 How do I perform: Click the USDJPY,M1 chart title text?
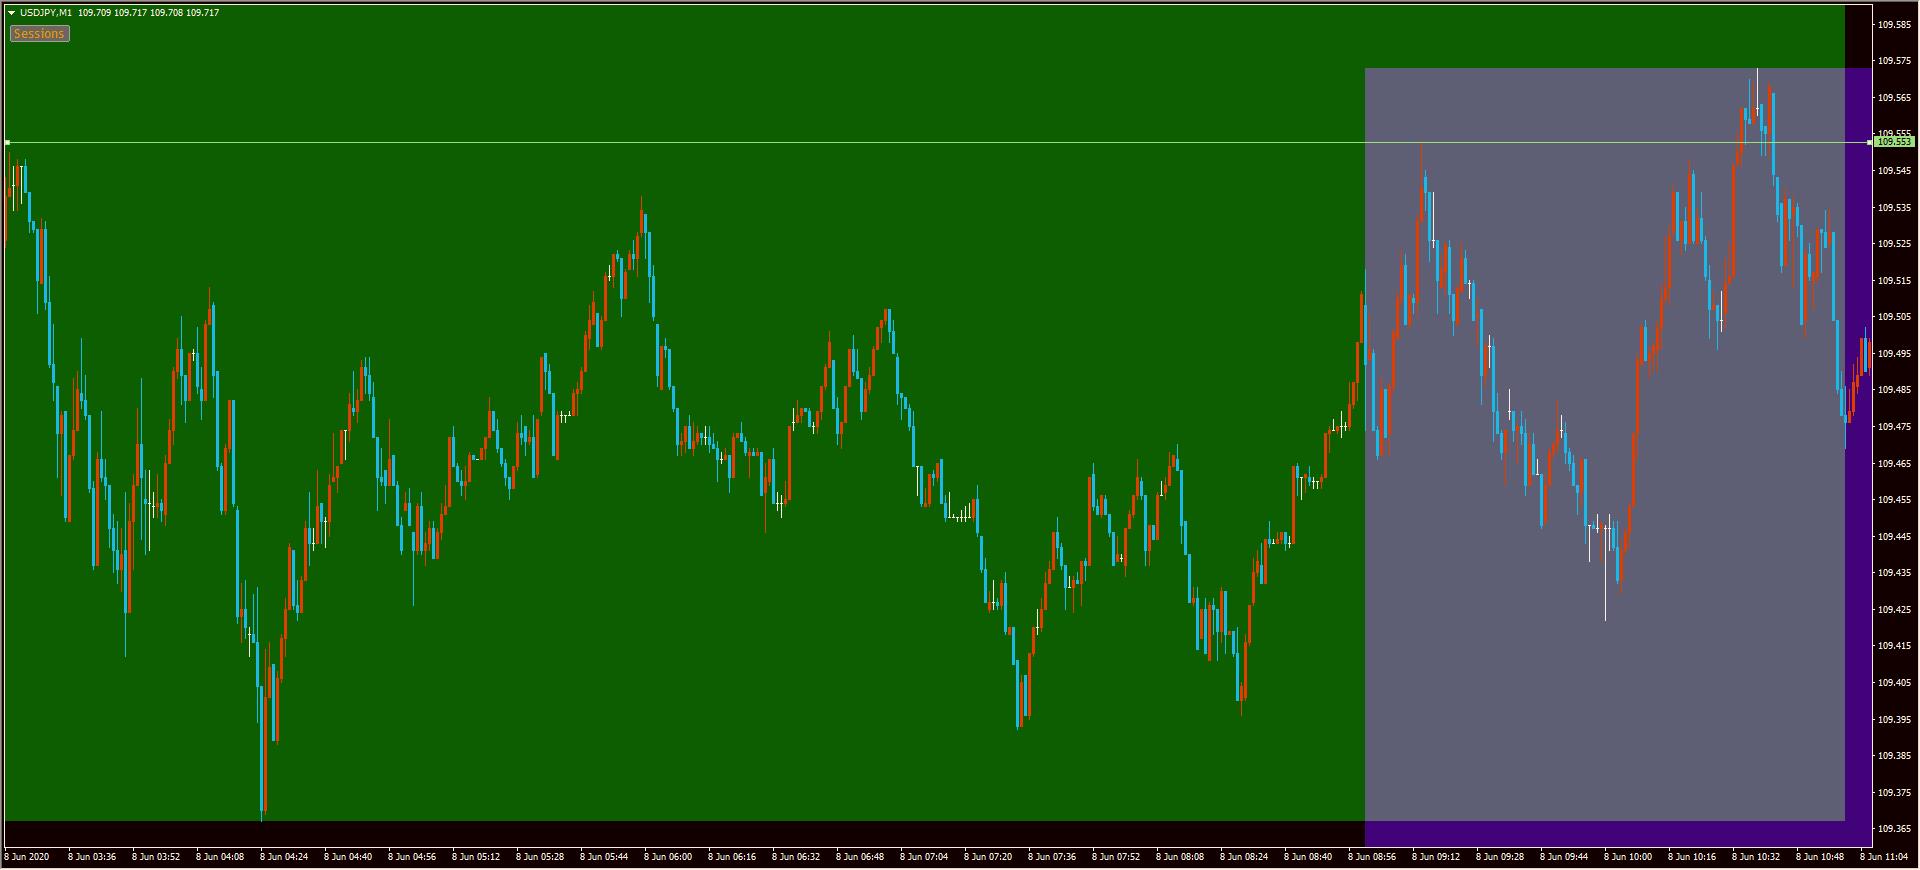[46, 13]
